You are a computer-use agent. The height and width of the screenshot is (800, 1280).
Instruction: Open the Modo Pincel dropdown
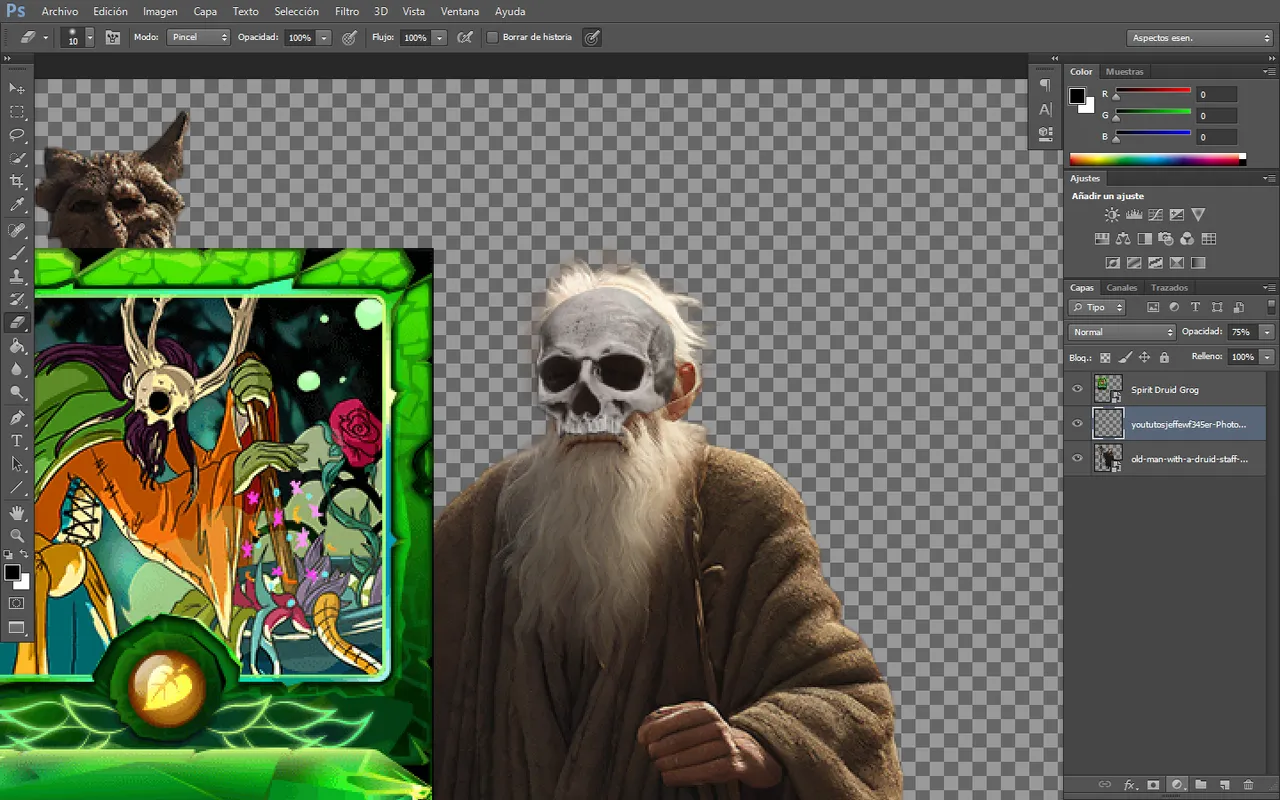198,37
